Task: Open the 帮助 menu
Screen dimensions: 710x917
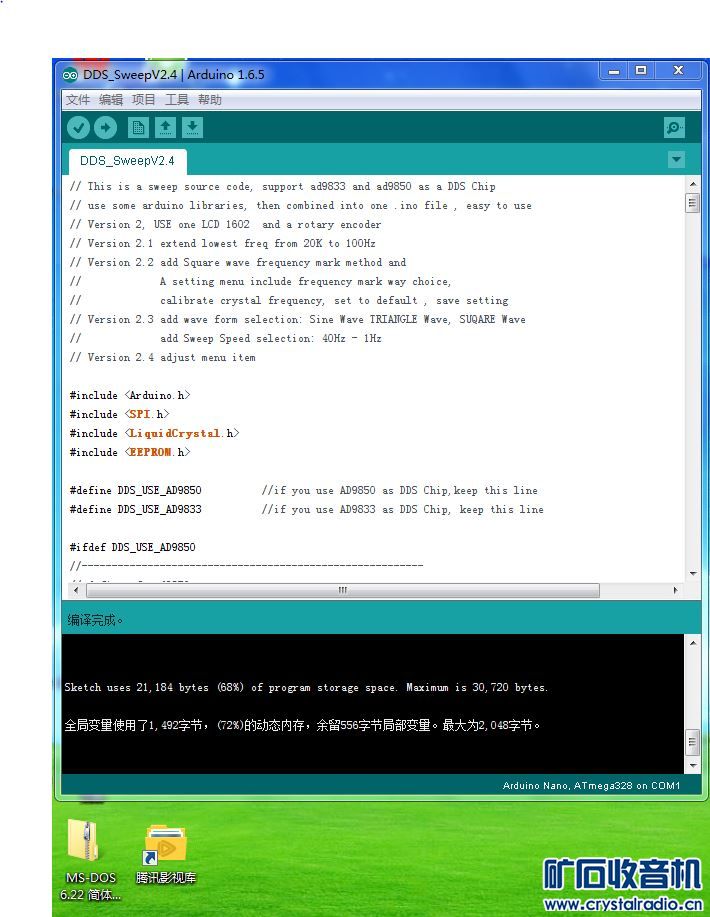Action: point(209,99)
